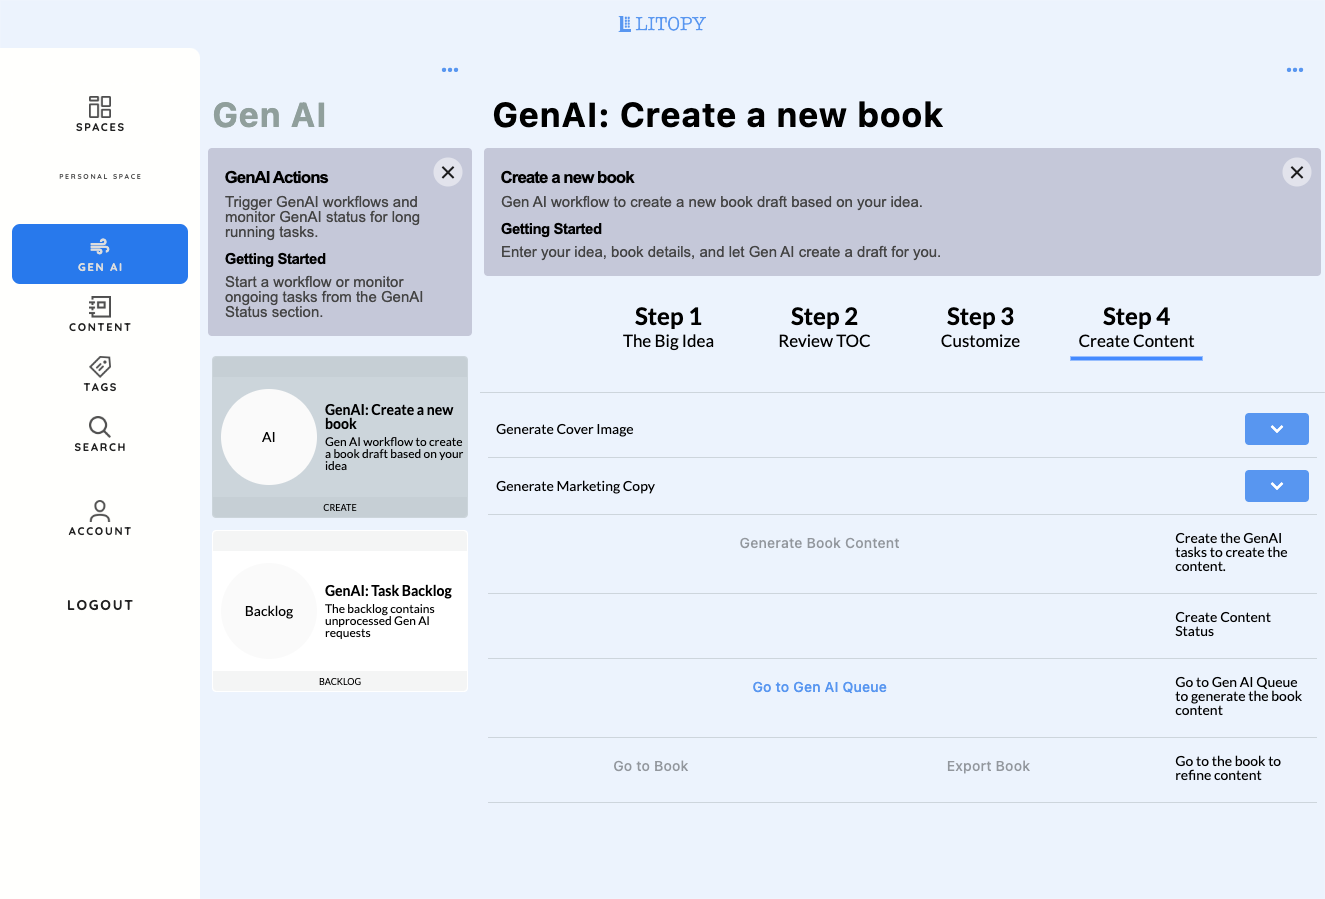
Task: Close the Create a new book banner
Action: 1297,172
